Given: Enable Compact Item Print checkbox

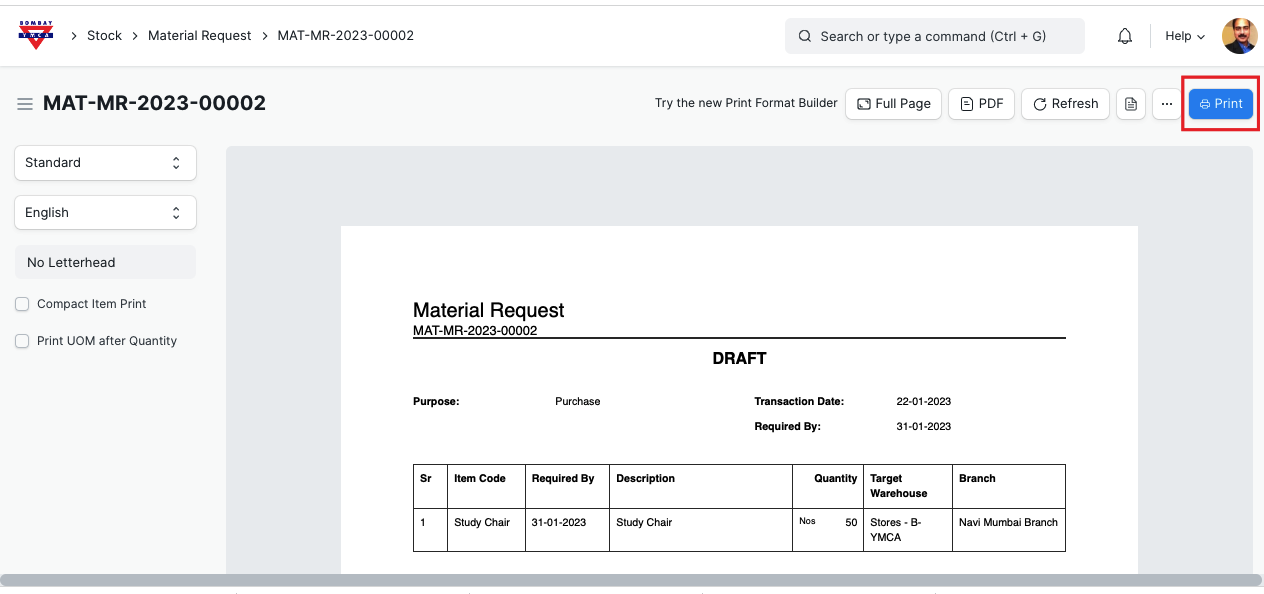Looking at the screenshot, I should (22, 304).
